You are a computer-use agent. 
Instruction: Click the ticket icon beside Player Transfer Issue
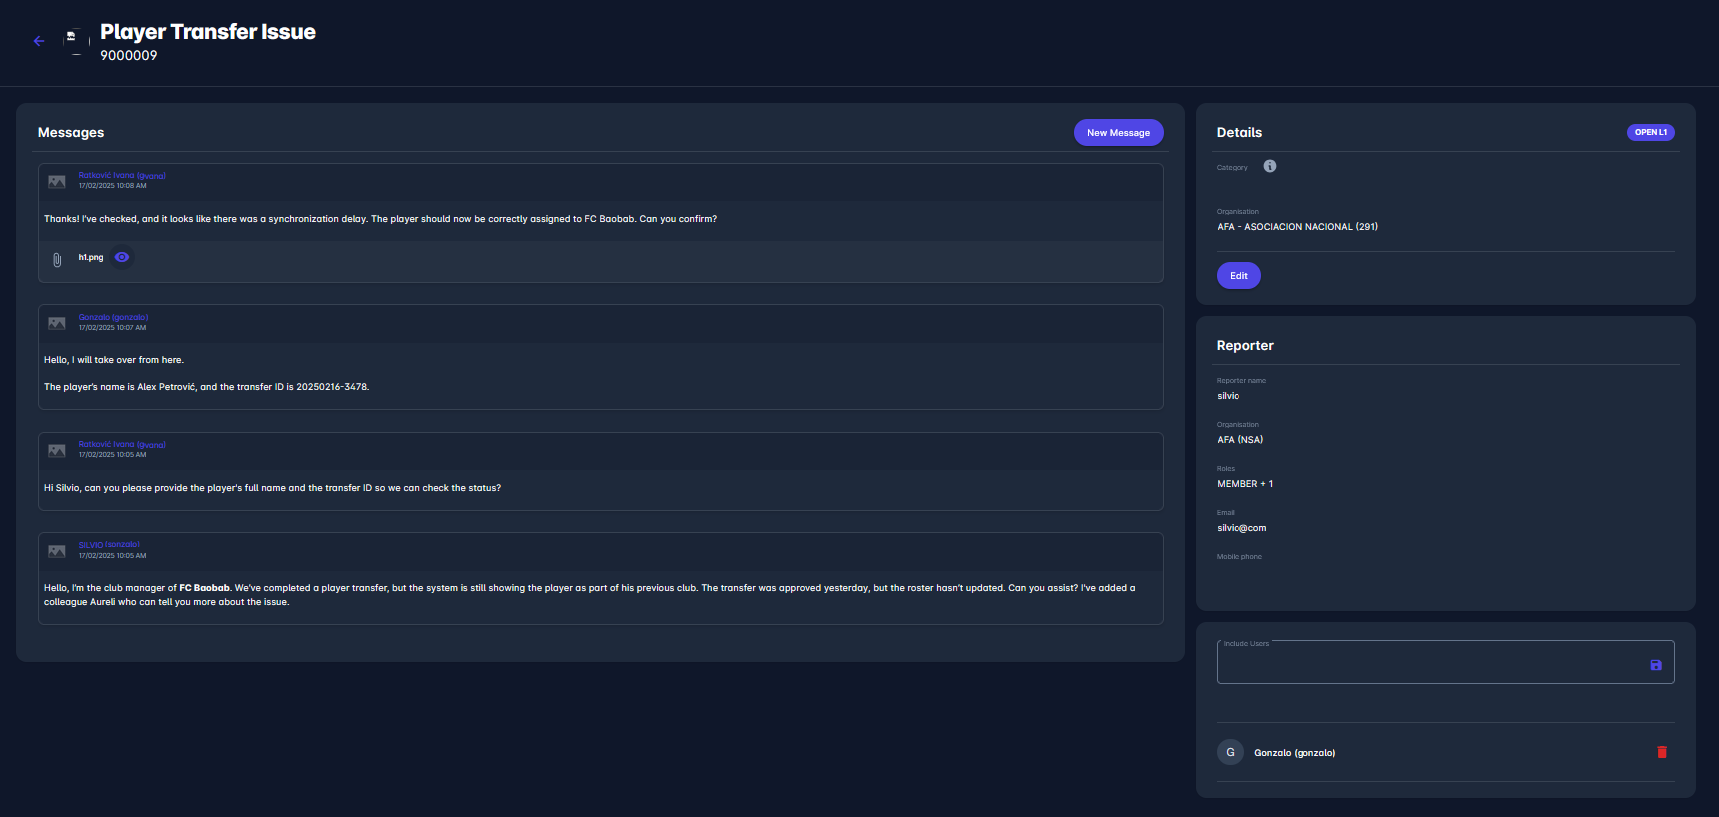point(72,39)
